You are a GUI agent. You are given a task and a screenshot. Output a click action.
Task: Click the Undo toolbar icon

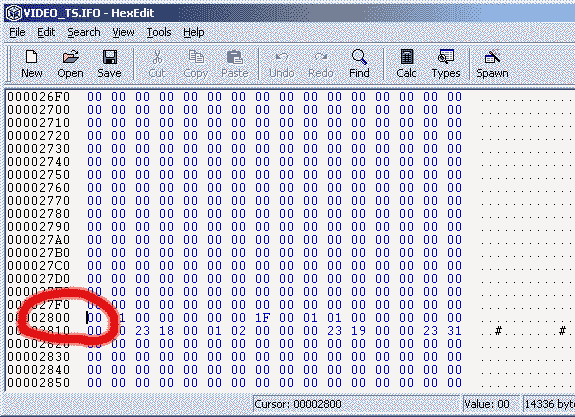282,64
